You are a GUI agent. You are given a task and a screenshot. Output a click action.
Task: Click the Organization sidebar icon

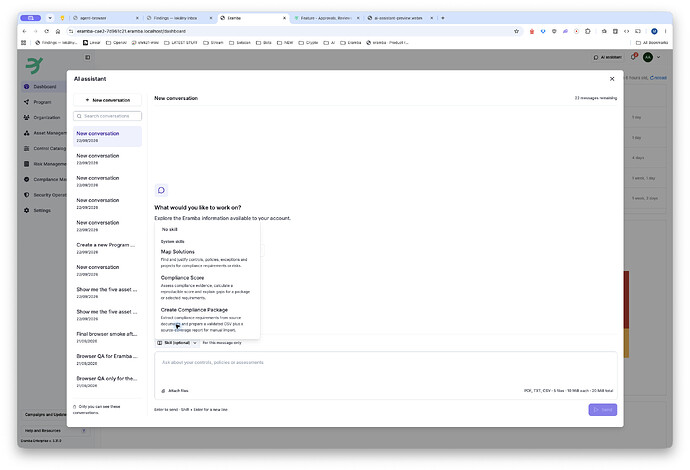click(x=26, y=118)
